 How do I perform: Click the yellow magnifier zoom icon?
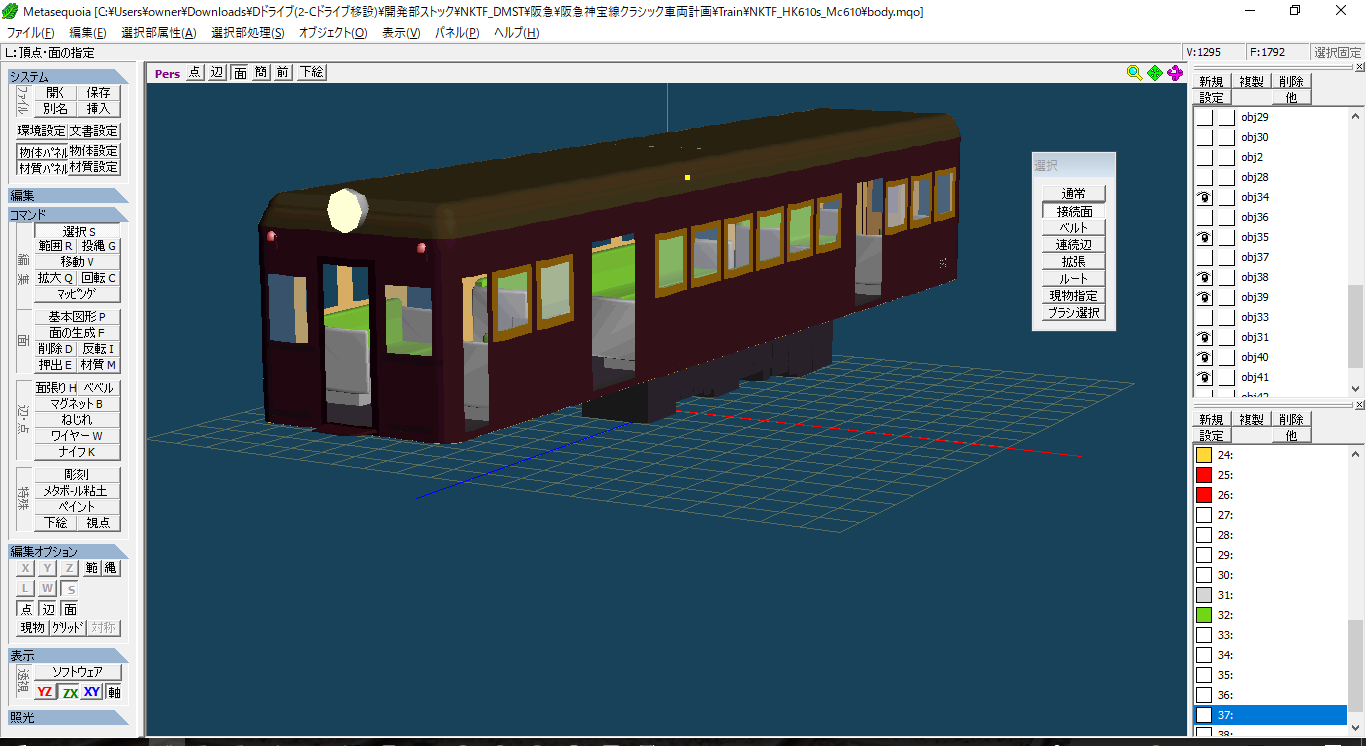click(x=1134, y=72)
